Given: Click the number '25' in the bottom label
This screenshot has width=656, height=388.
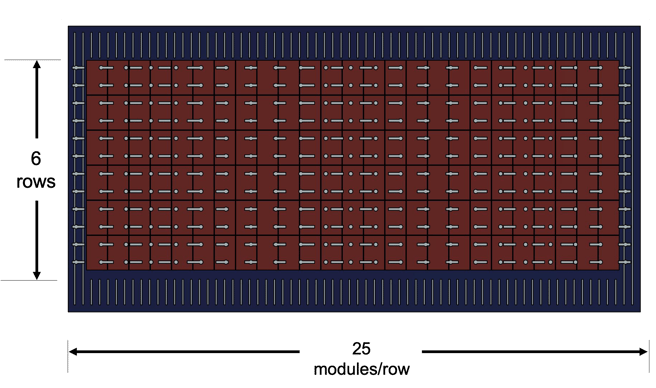Looking at the screenshot, I should pyautogui.click(x=361, y=349).
